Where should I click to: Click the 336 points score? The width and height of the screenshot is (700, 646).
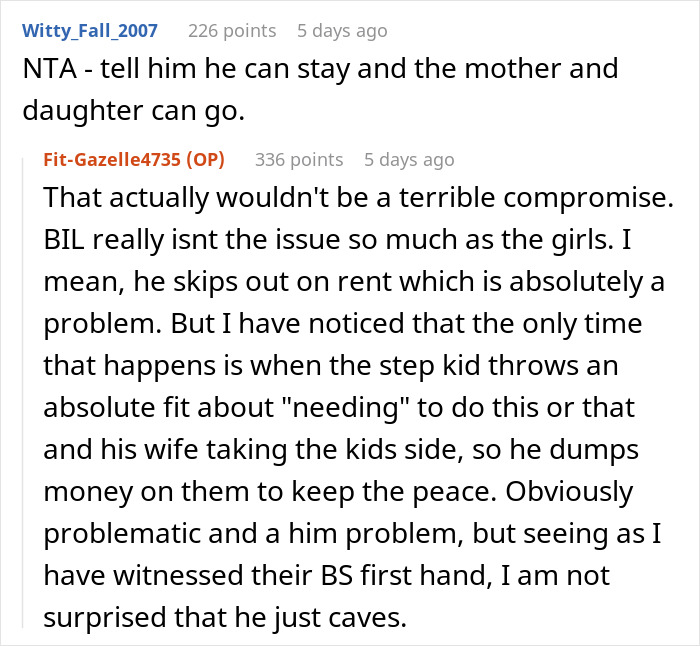299,159
